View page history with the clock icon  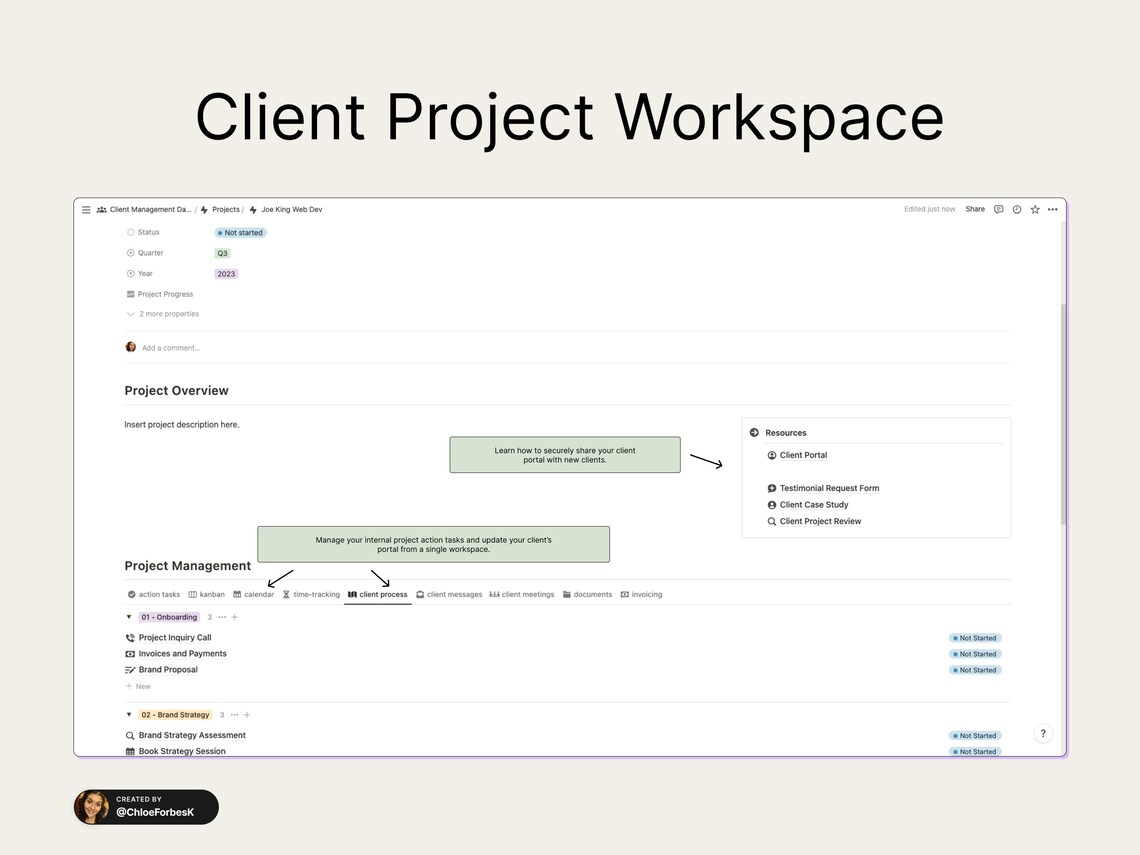coord(1016,209)
